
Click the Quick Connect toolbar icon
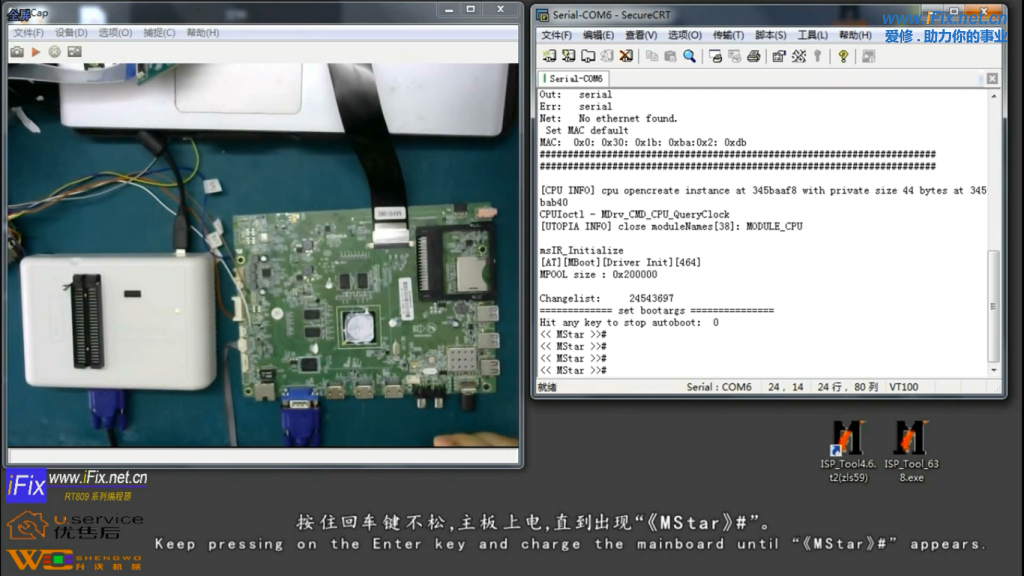pyautogui.click(x=569, y=56)
